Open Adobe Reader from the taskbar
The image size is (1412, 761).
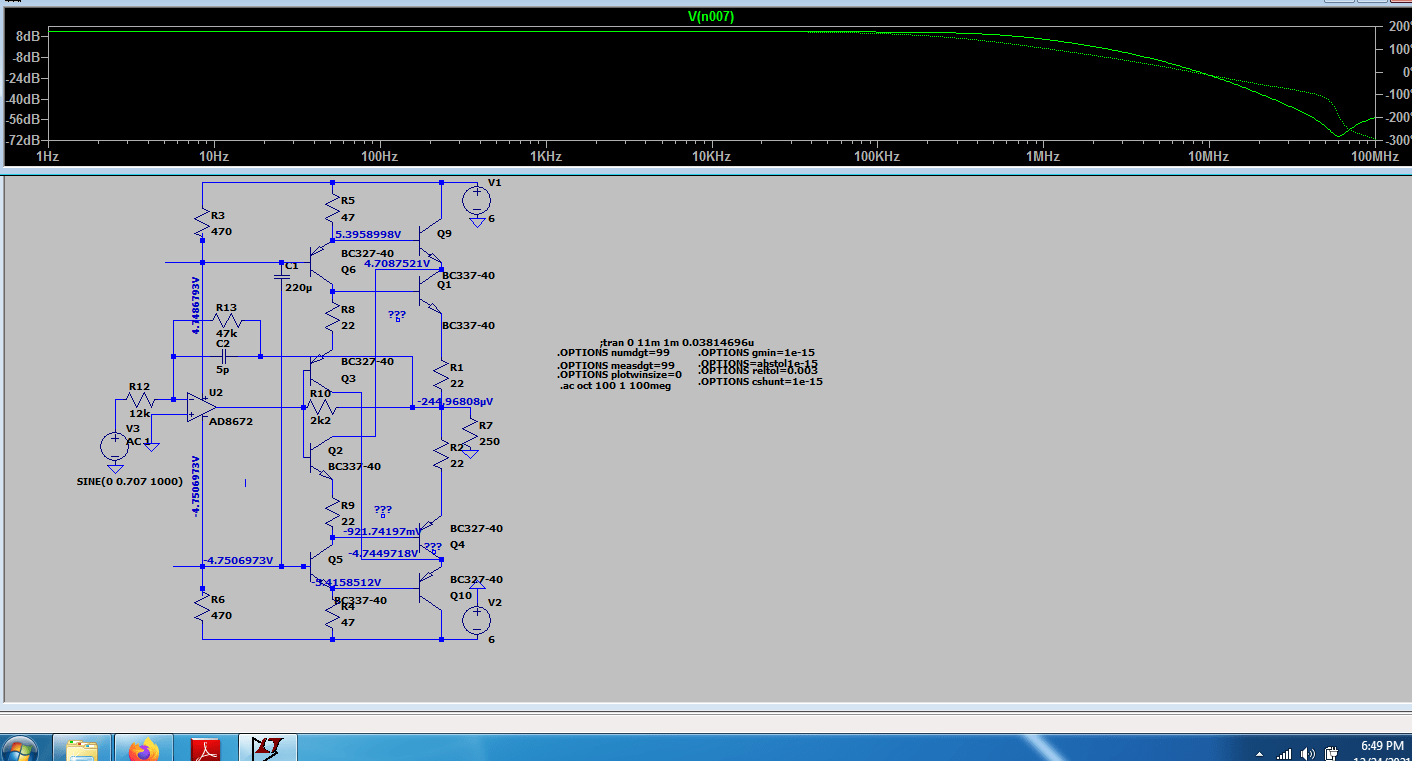206,749
